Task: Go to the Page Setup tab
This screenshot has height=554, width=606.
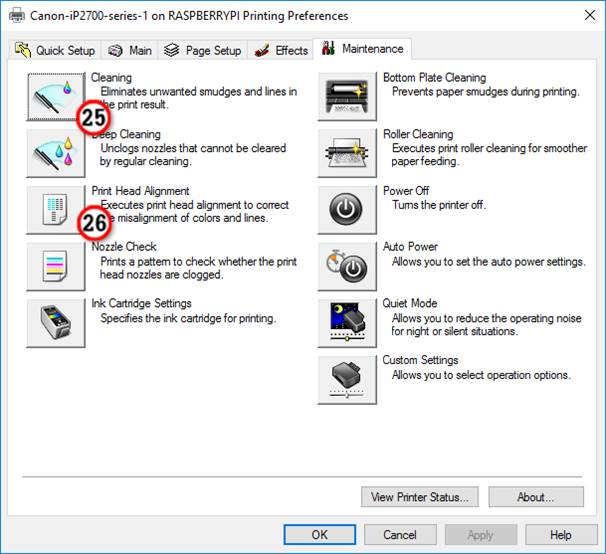Action: pos(203,50)
